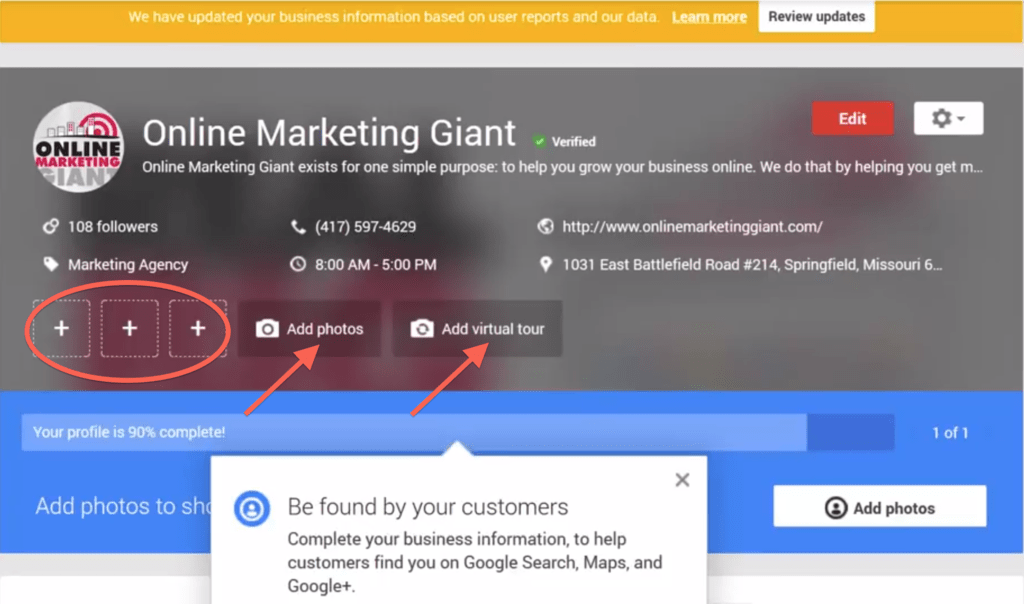Image resolution: width=1024 pixels, height=604 pixels.
Task: Click the first plus photo placeholder
Action: tap(61, 328)
